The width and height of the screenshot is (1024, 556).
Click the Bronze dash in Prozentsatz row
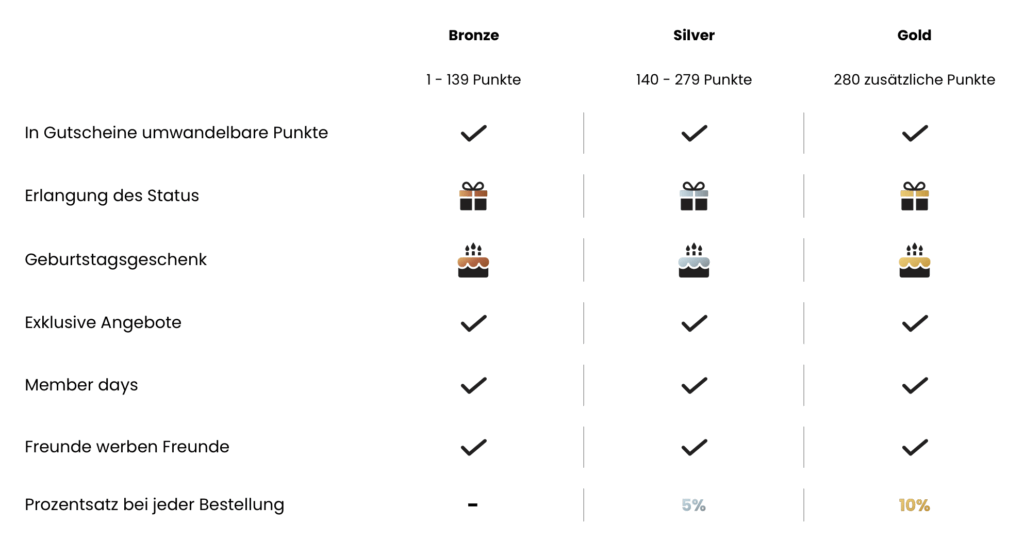tap(473, 504)
